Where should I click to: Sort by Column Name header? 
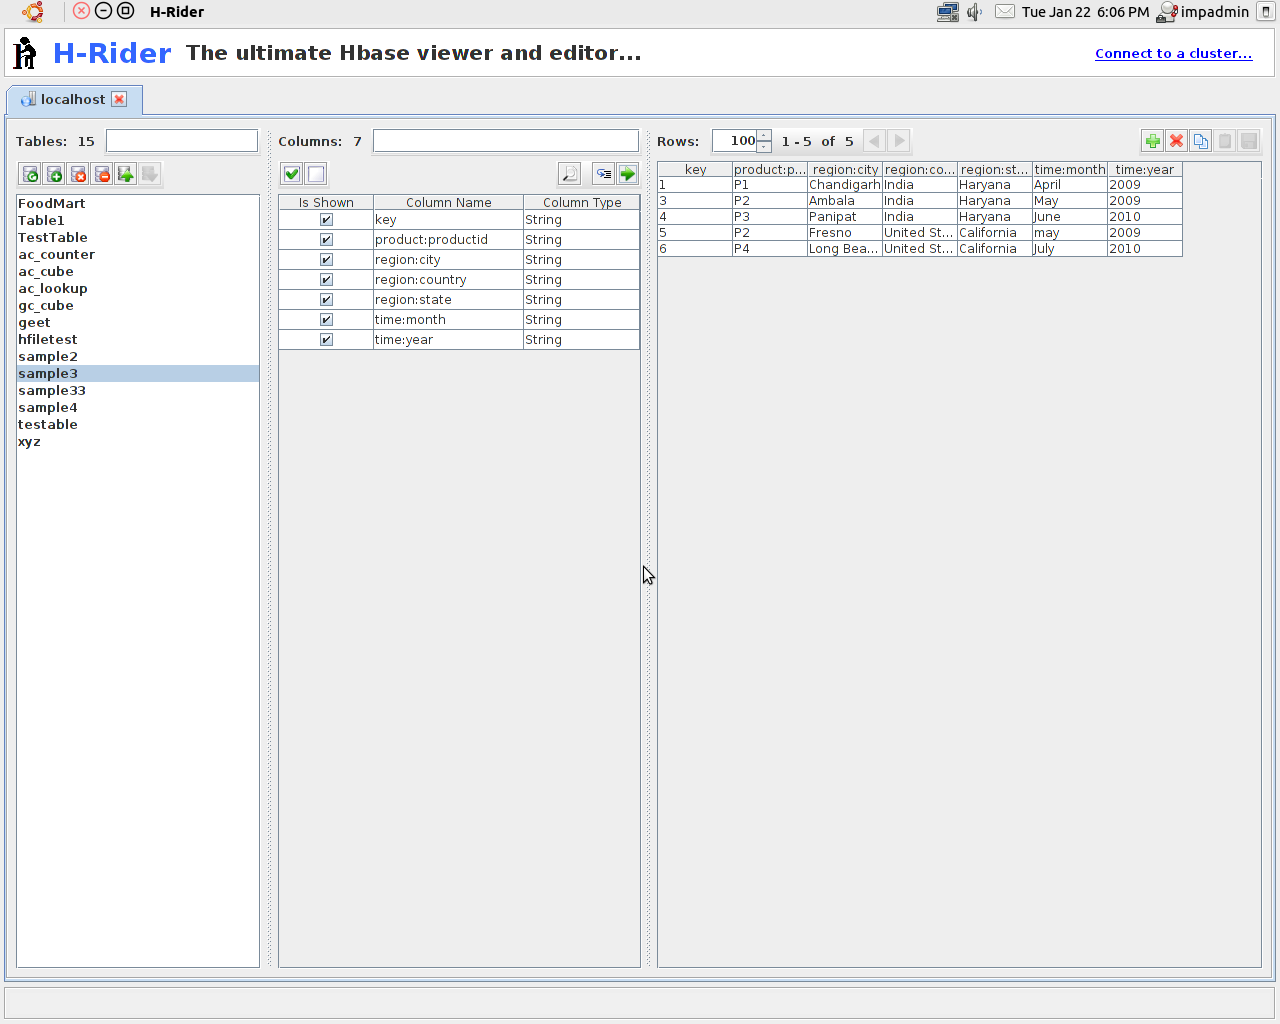(x=448, y=202)
